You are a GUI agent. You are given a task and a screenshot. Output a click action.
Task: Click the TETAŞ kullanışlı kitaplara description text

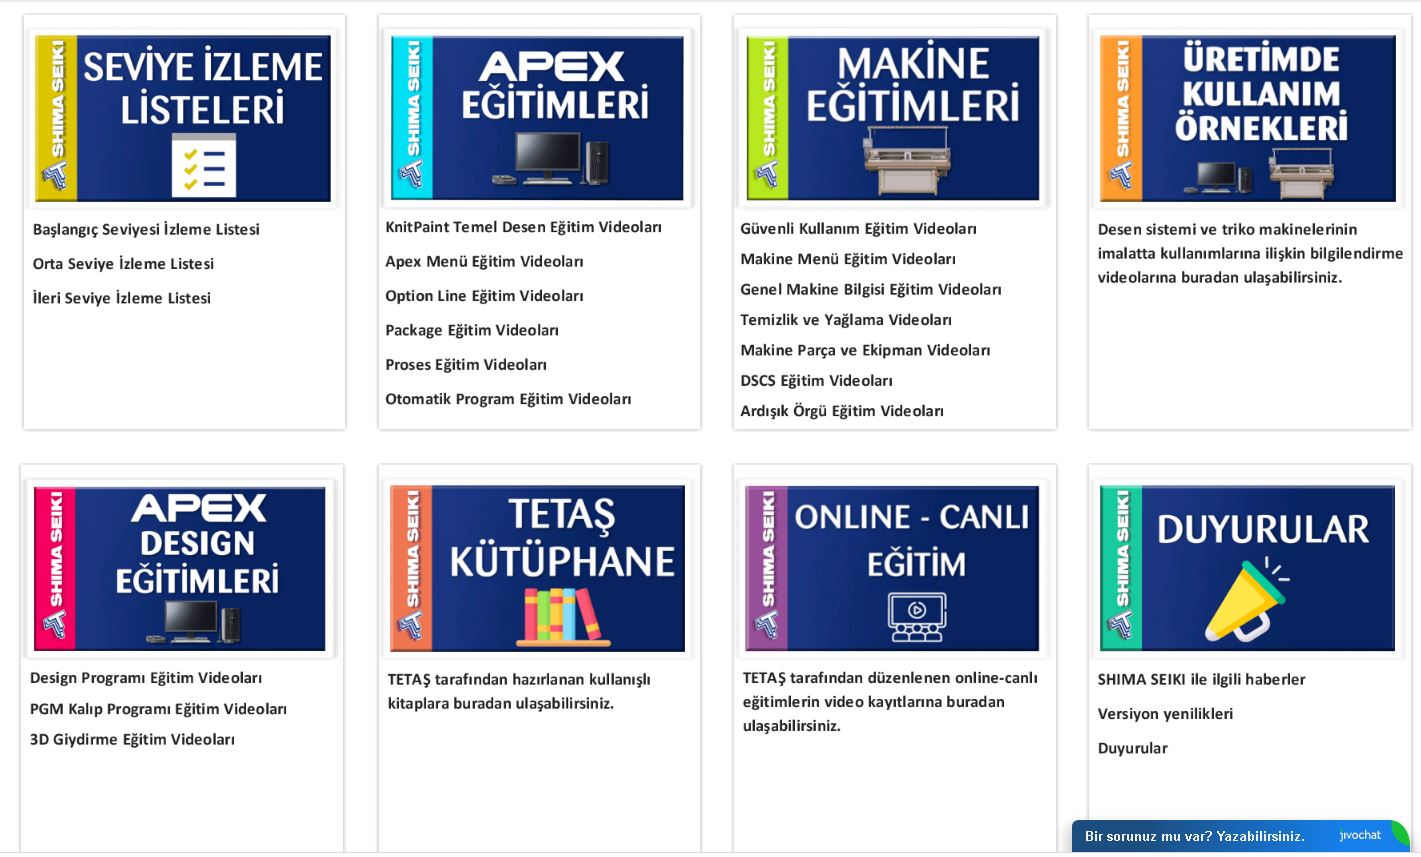pyautogui.click(x=520, y=692)
